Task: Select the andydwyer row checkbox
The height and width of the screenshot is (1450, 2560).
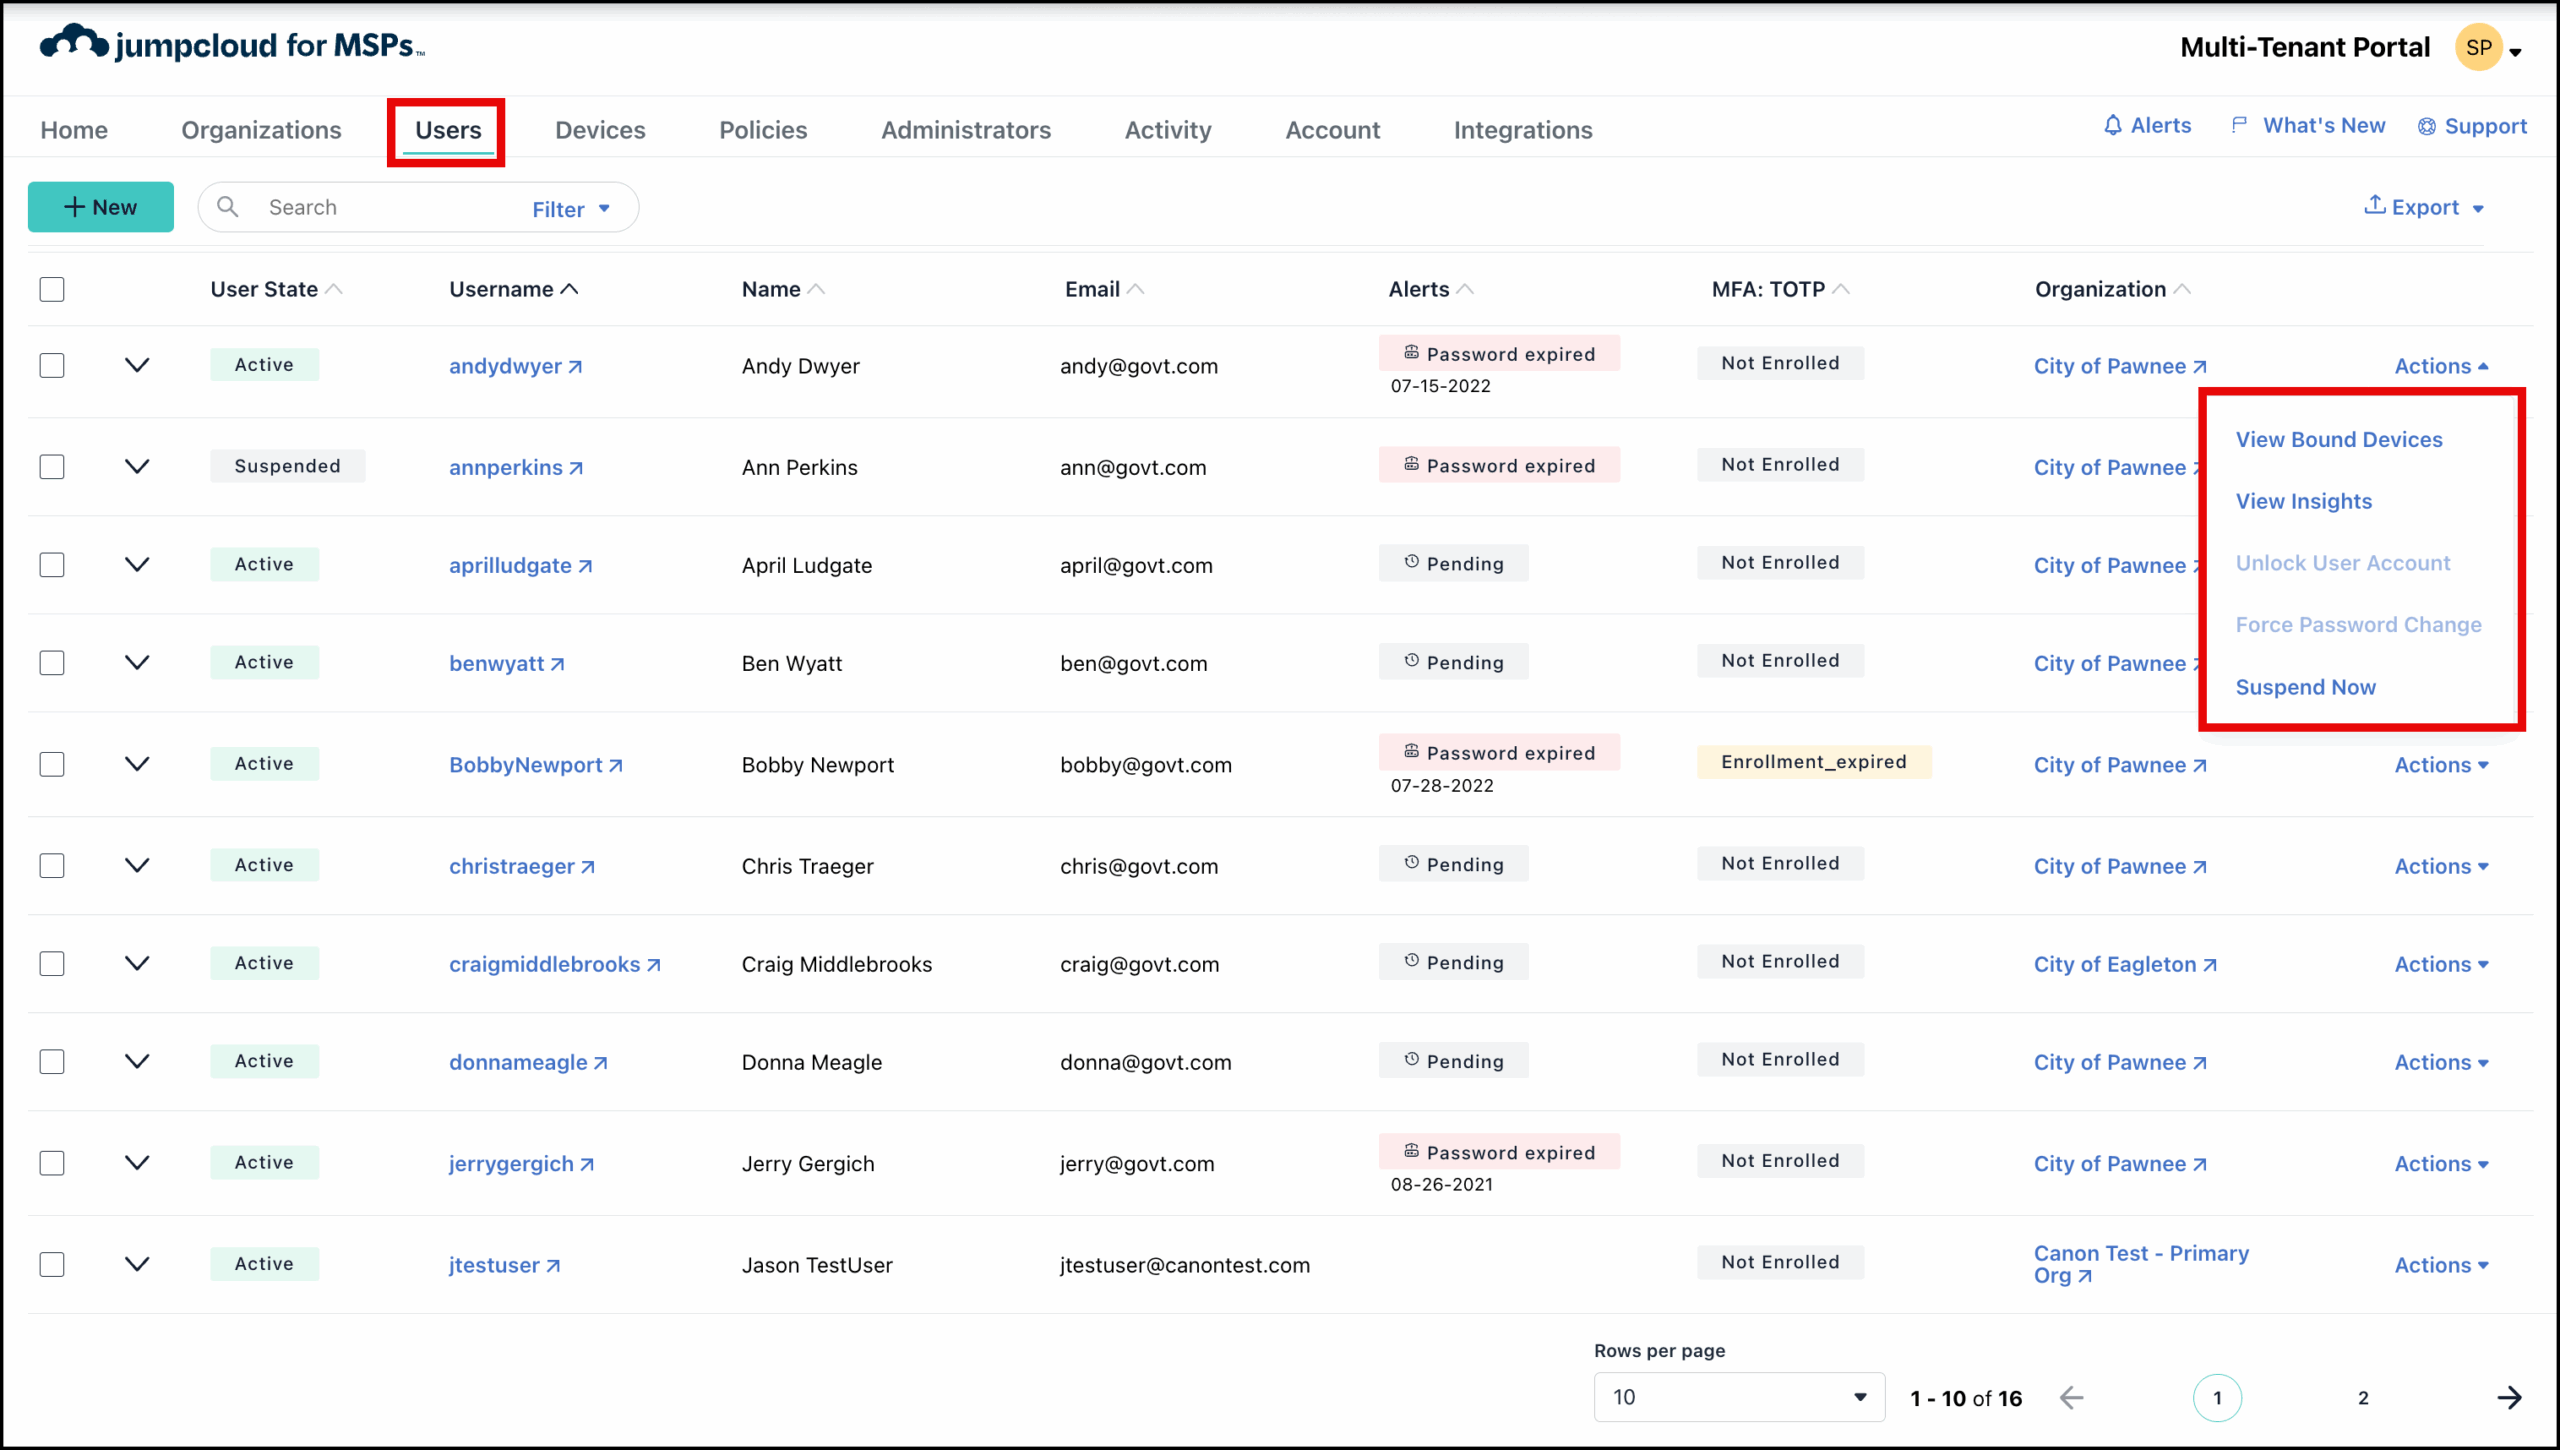Action: pyautogui.click(x=52, y=365)
